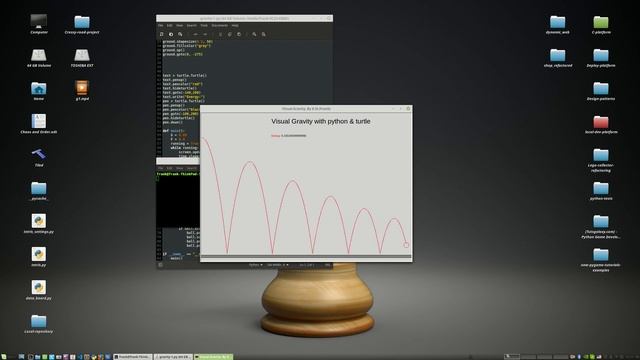This screenshot has width=640, height=360.
Task: Select the Design-patterns folder icon
Action: (x=601, y=91)
